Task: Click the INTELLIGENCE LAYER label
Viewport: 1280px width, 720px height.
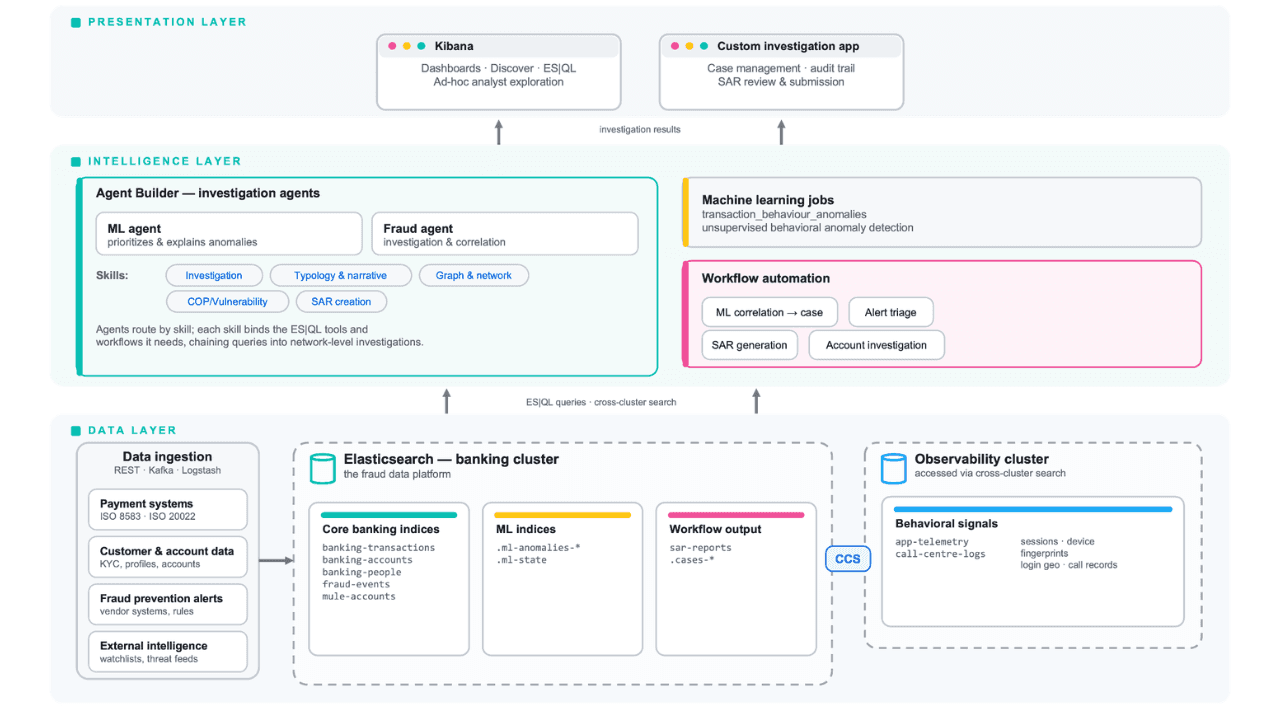Action: pyautogui.click(x=165, y=161)
